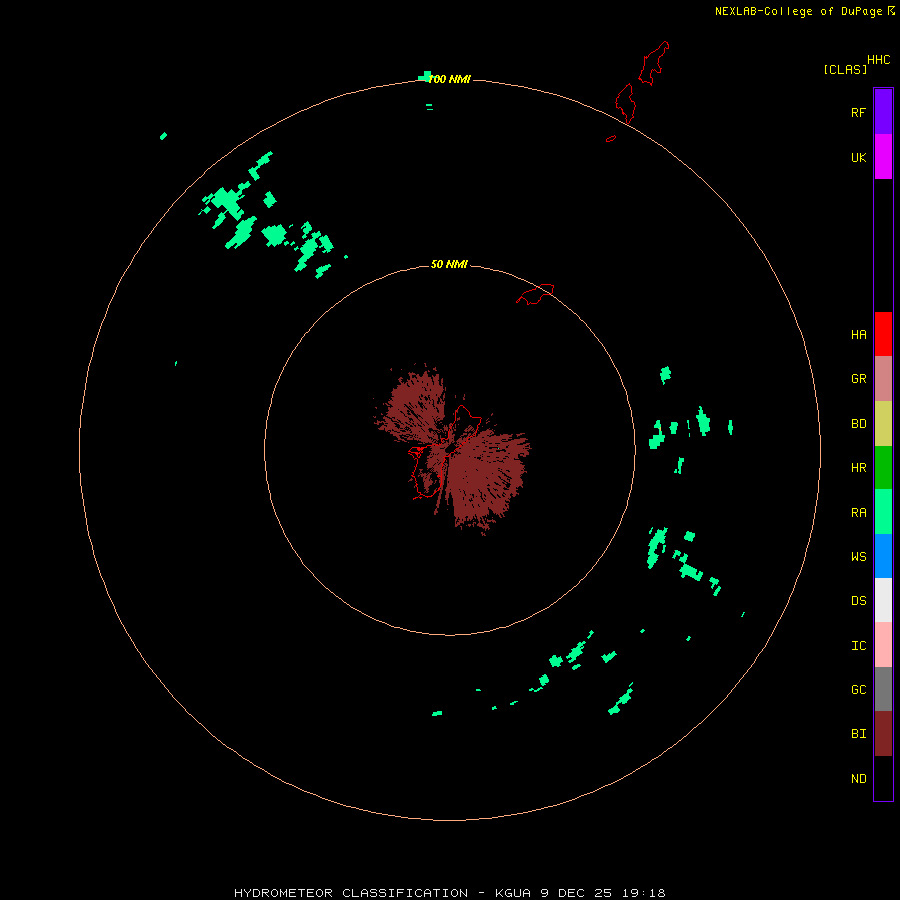Click the '9 DEC 25' date text

[577, 893]
